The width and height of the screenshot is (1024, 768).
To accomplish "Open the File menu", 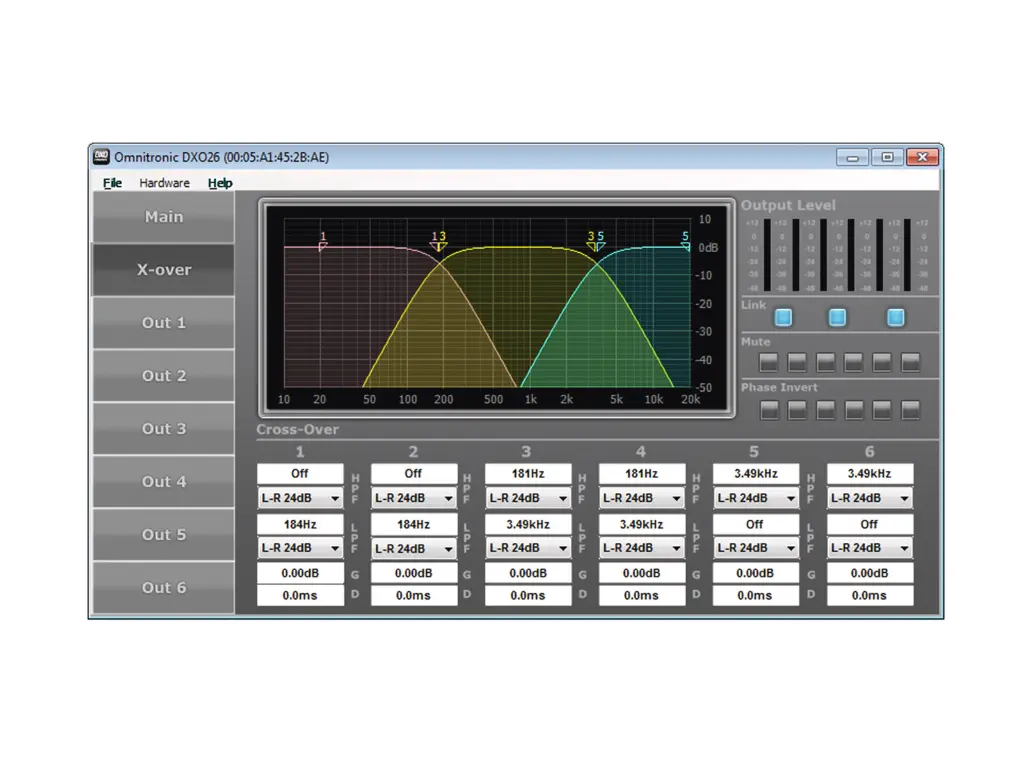I will pos(112,183).
